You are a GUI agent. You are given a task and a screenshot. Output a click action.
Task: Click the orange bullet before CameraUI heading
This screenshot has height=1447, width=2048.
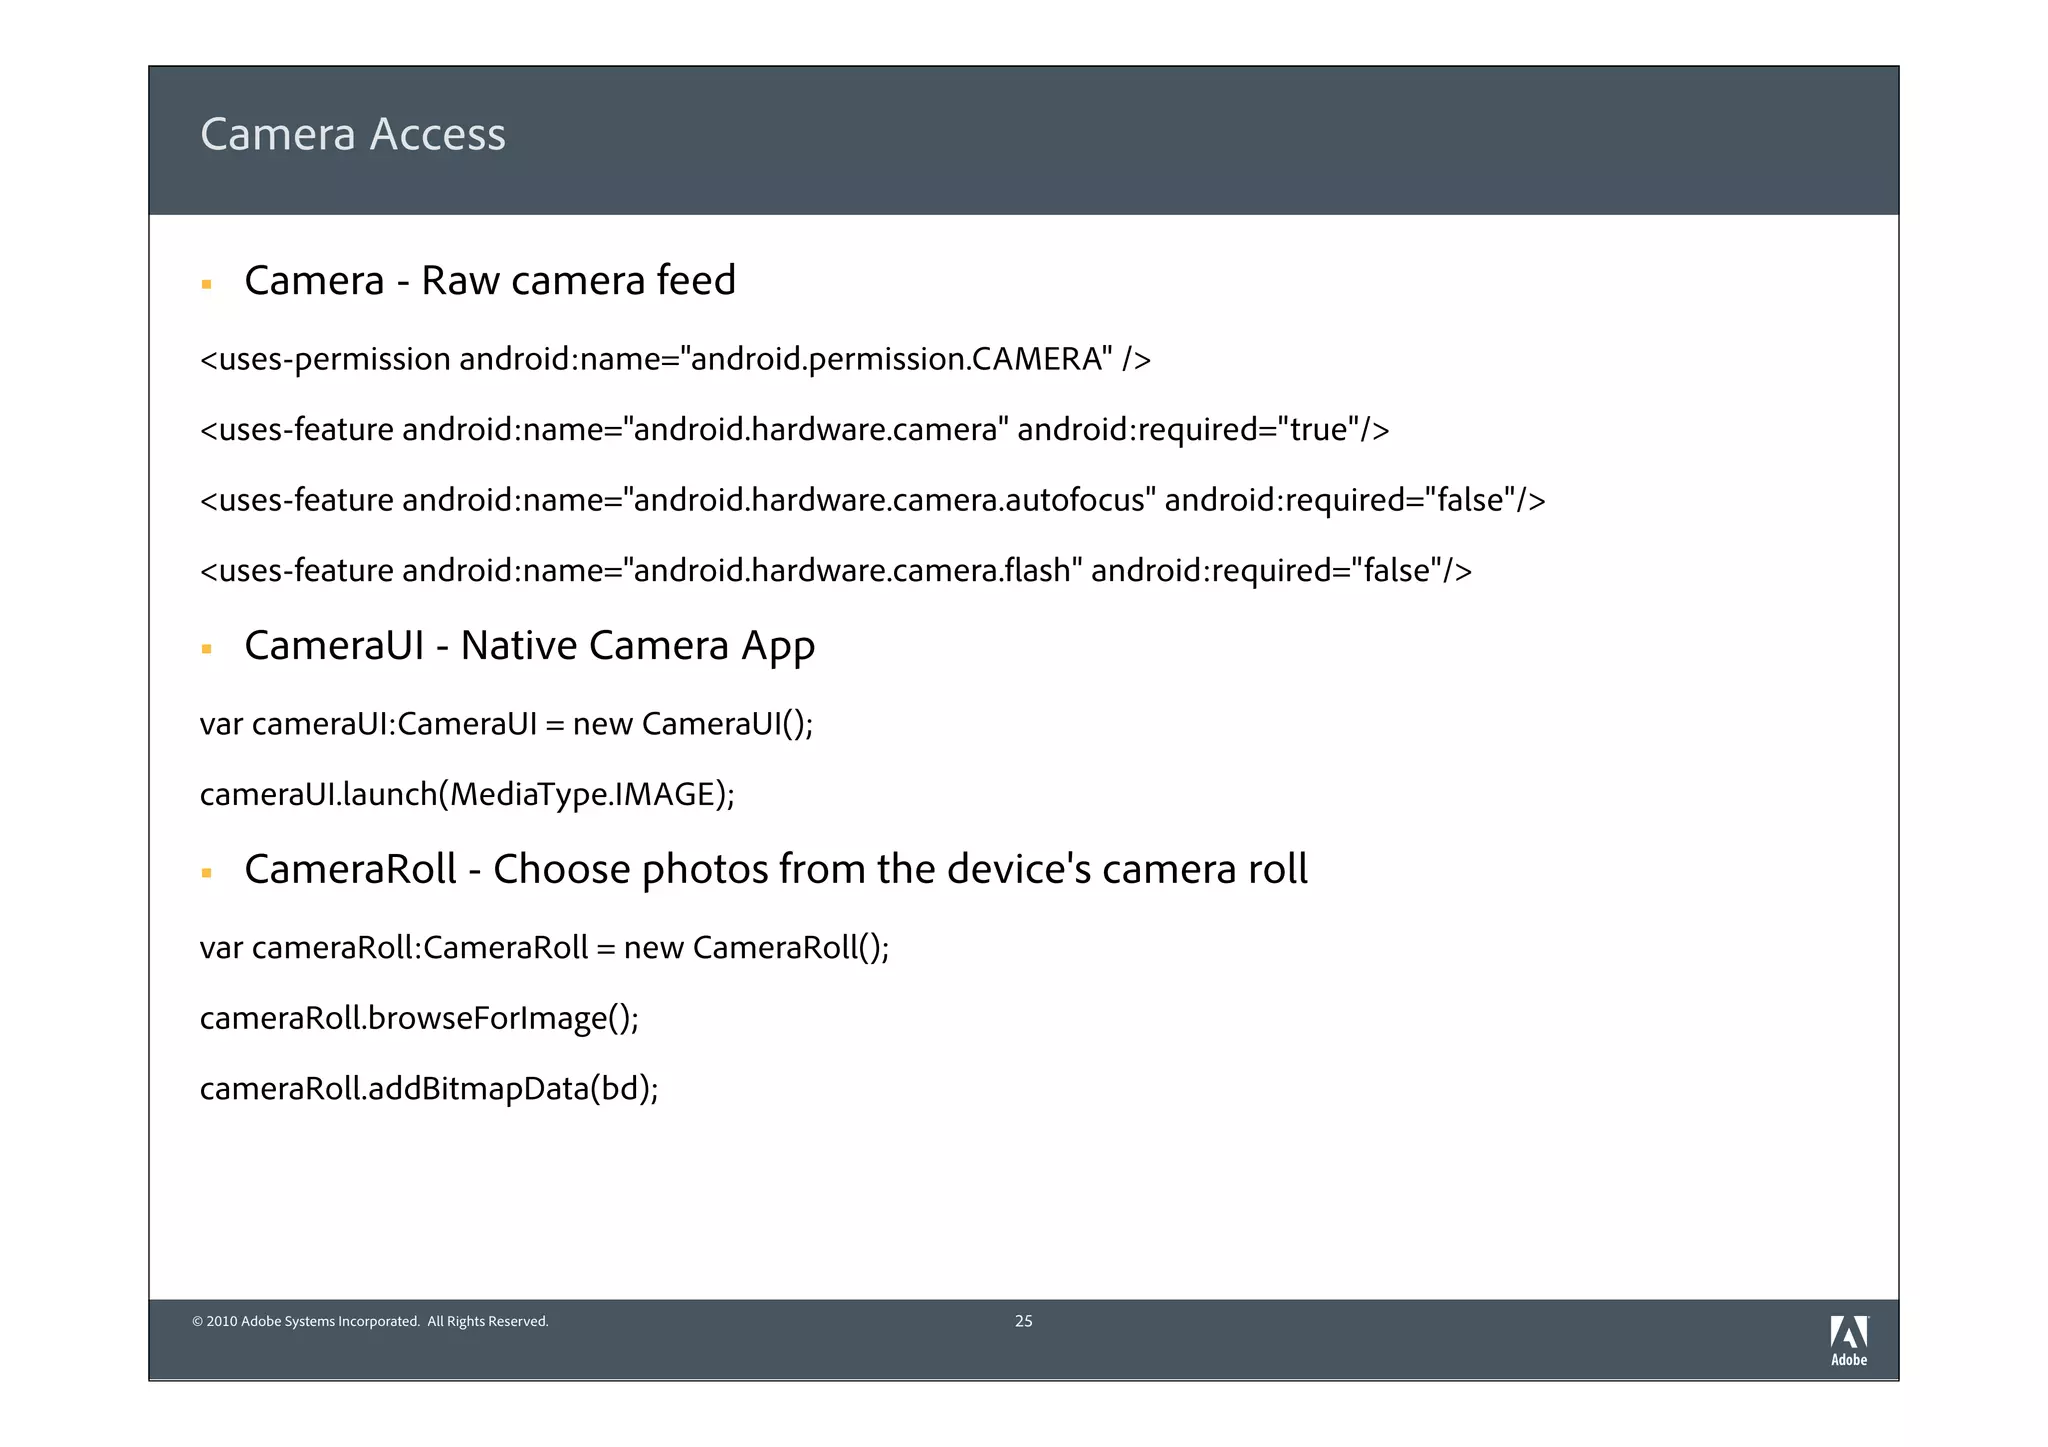point(207,650)
